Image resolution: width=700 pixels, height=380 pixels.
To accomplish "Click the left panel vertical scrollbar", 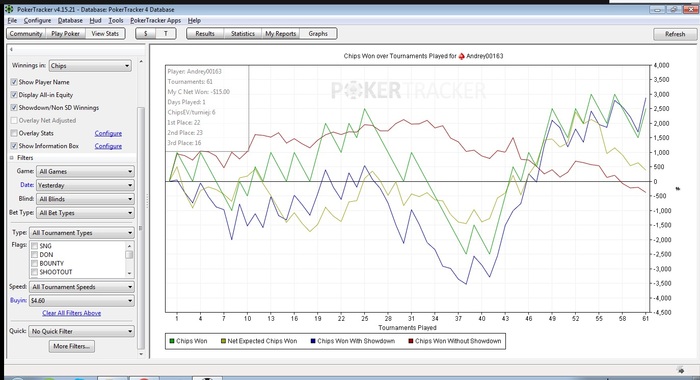I will [x=141, y=228].
